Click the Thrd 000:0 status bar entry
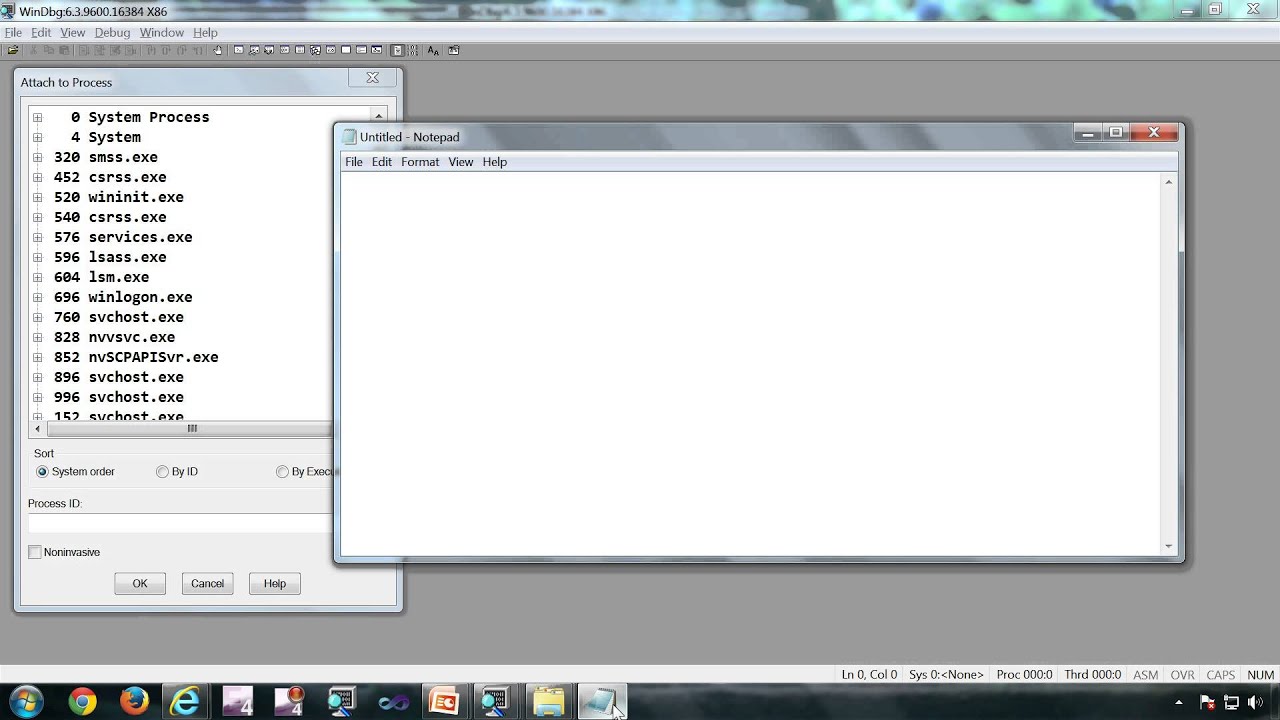Screen dimensions: 1280x720 [x=1092, y=675]
